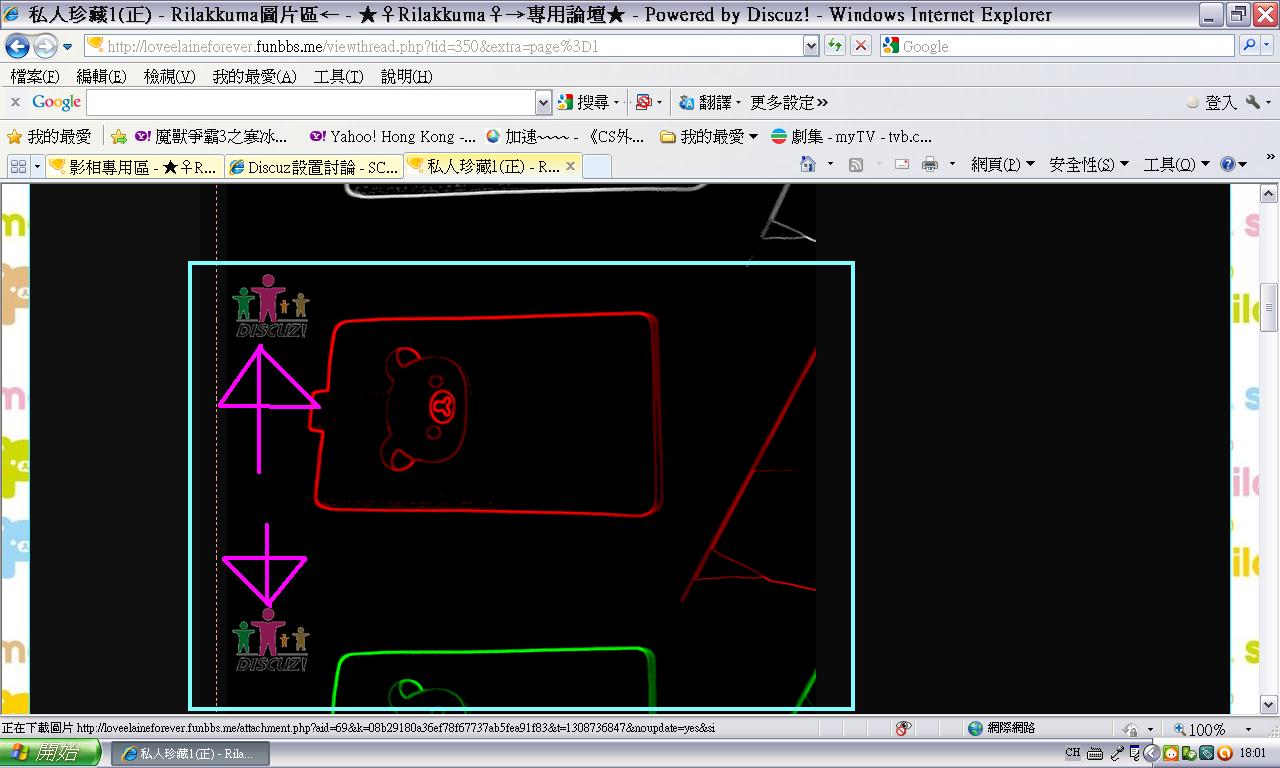Click the Google Toolbar search input
The height and width of the screenshot is (768, 1280).
(x=311, y=102)
